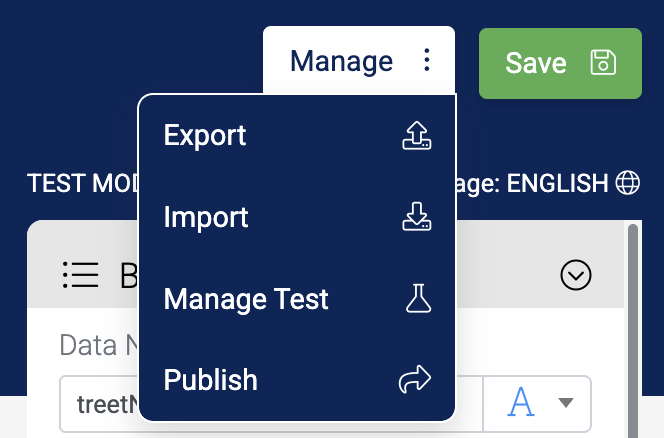Choose Import from the Manage menu

tap(297, 216)
